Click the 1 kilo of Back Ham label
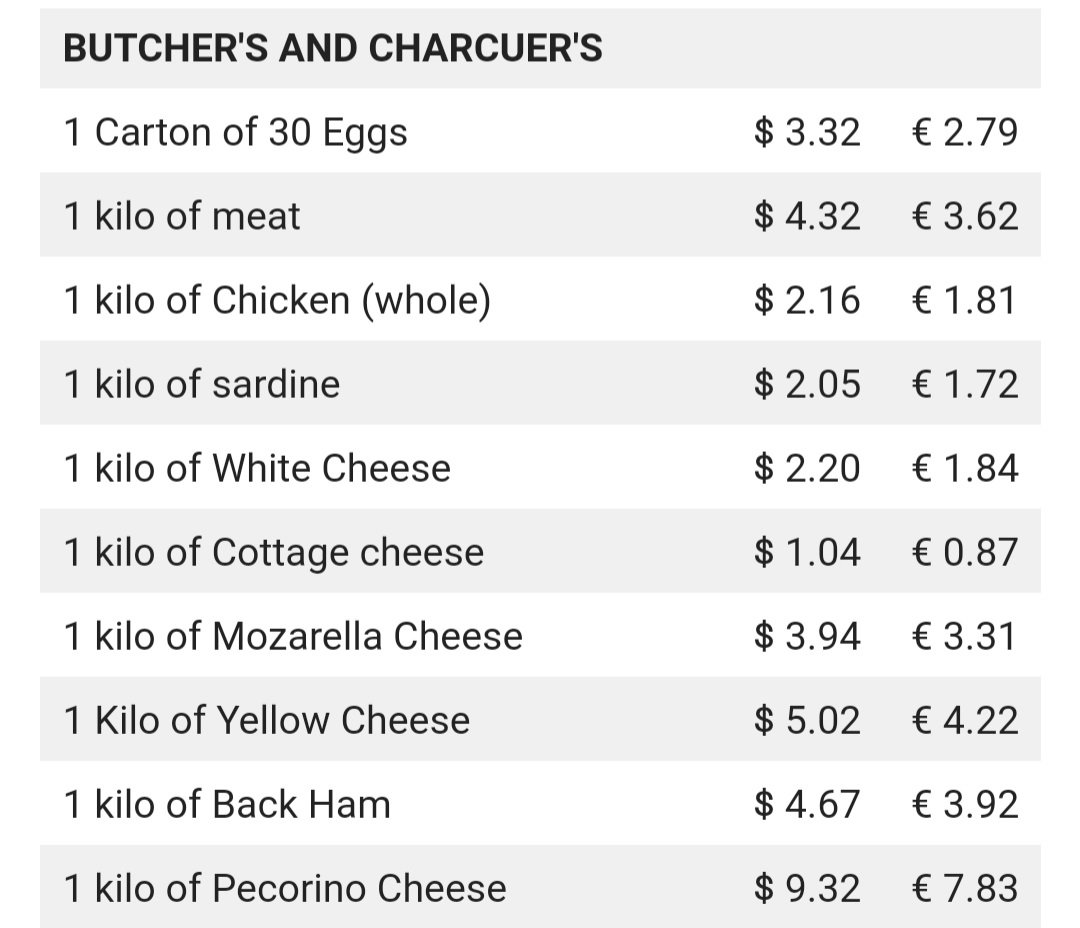Viewport: 1080px width, 928px height. coord(227,804)
